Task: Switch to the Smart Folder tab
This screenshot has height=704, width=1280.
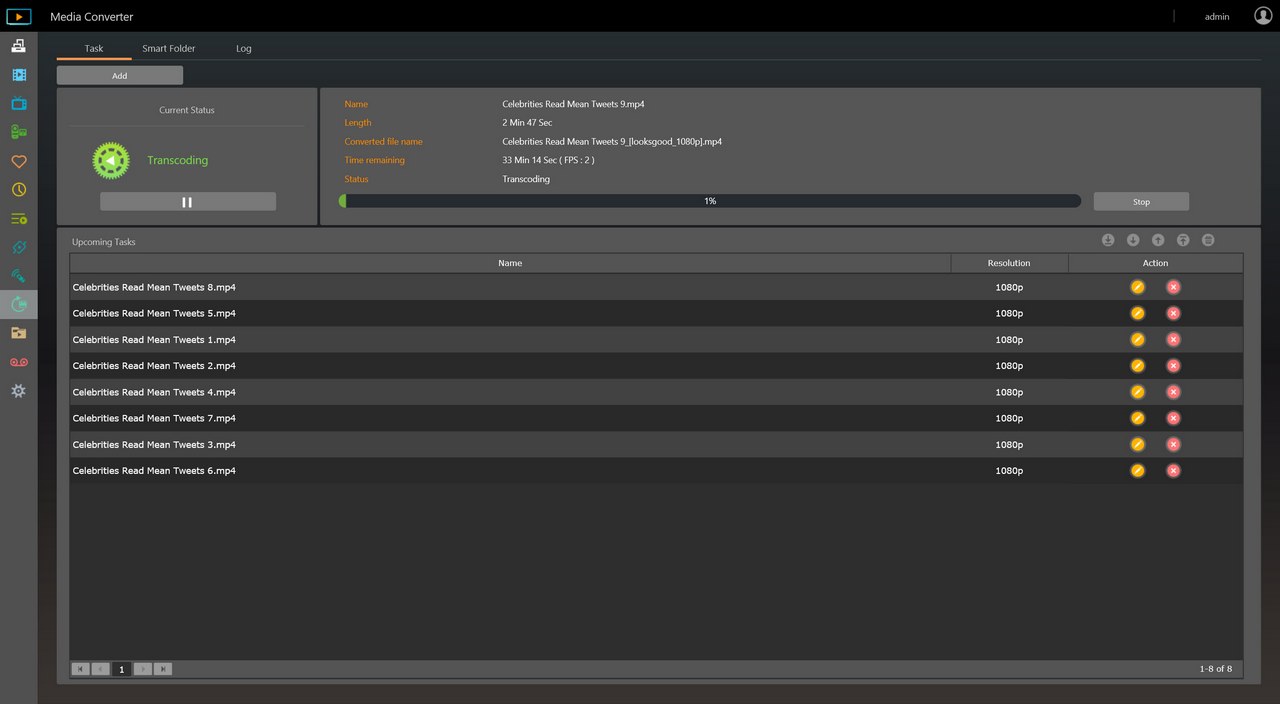Action: click(x=169, y=48)
